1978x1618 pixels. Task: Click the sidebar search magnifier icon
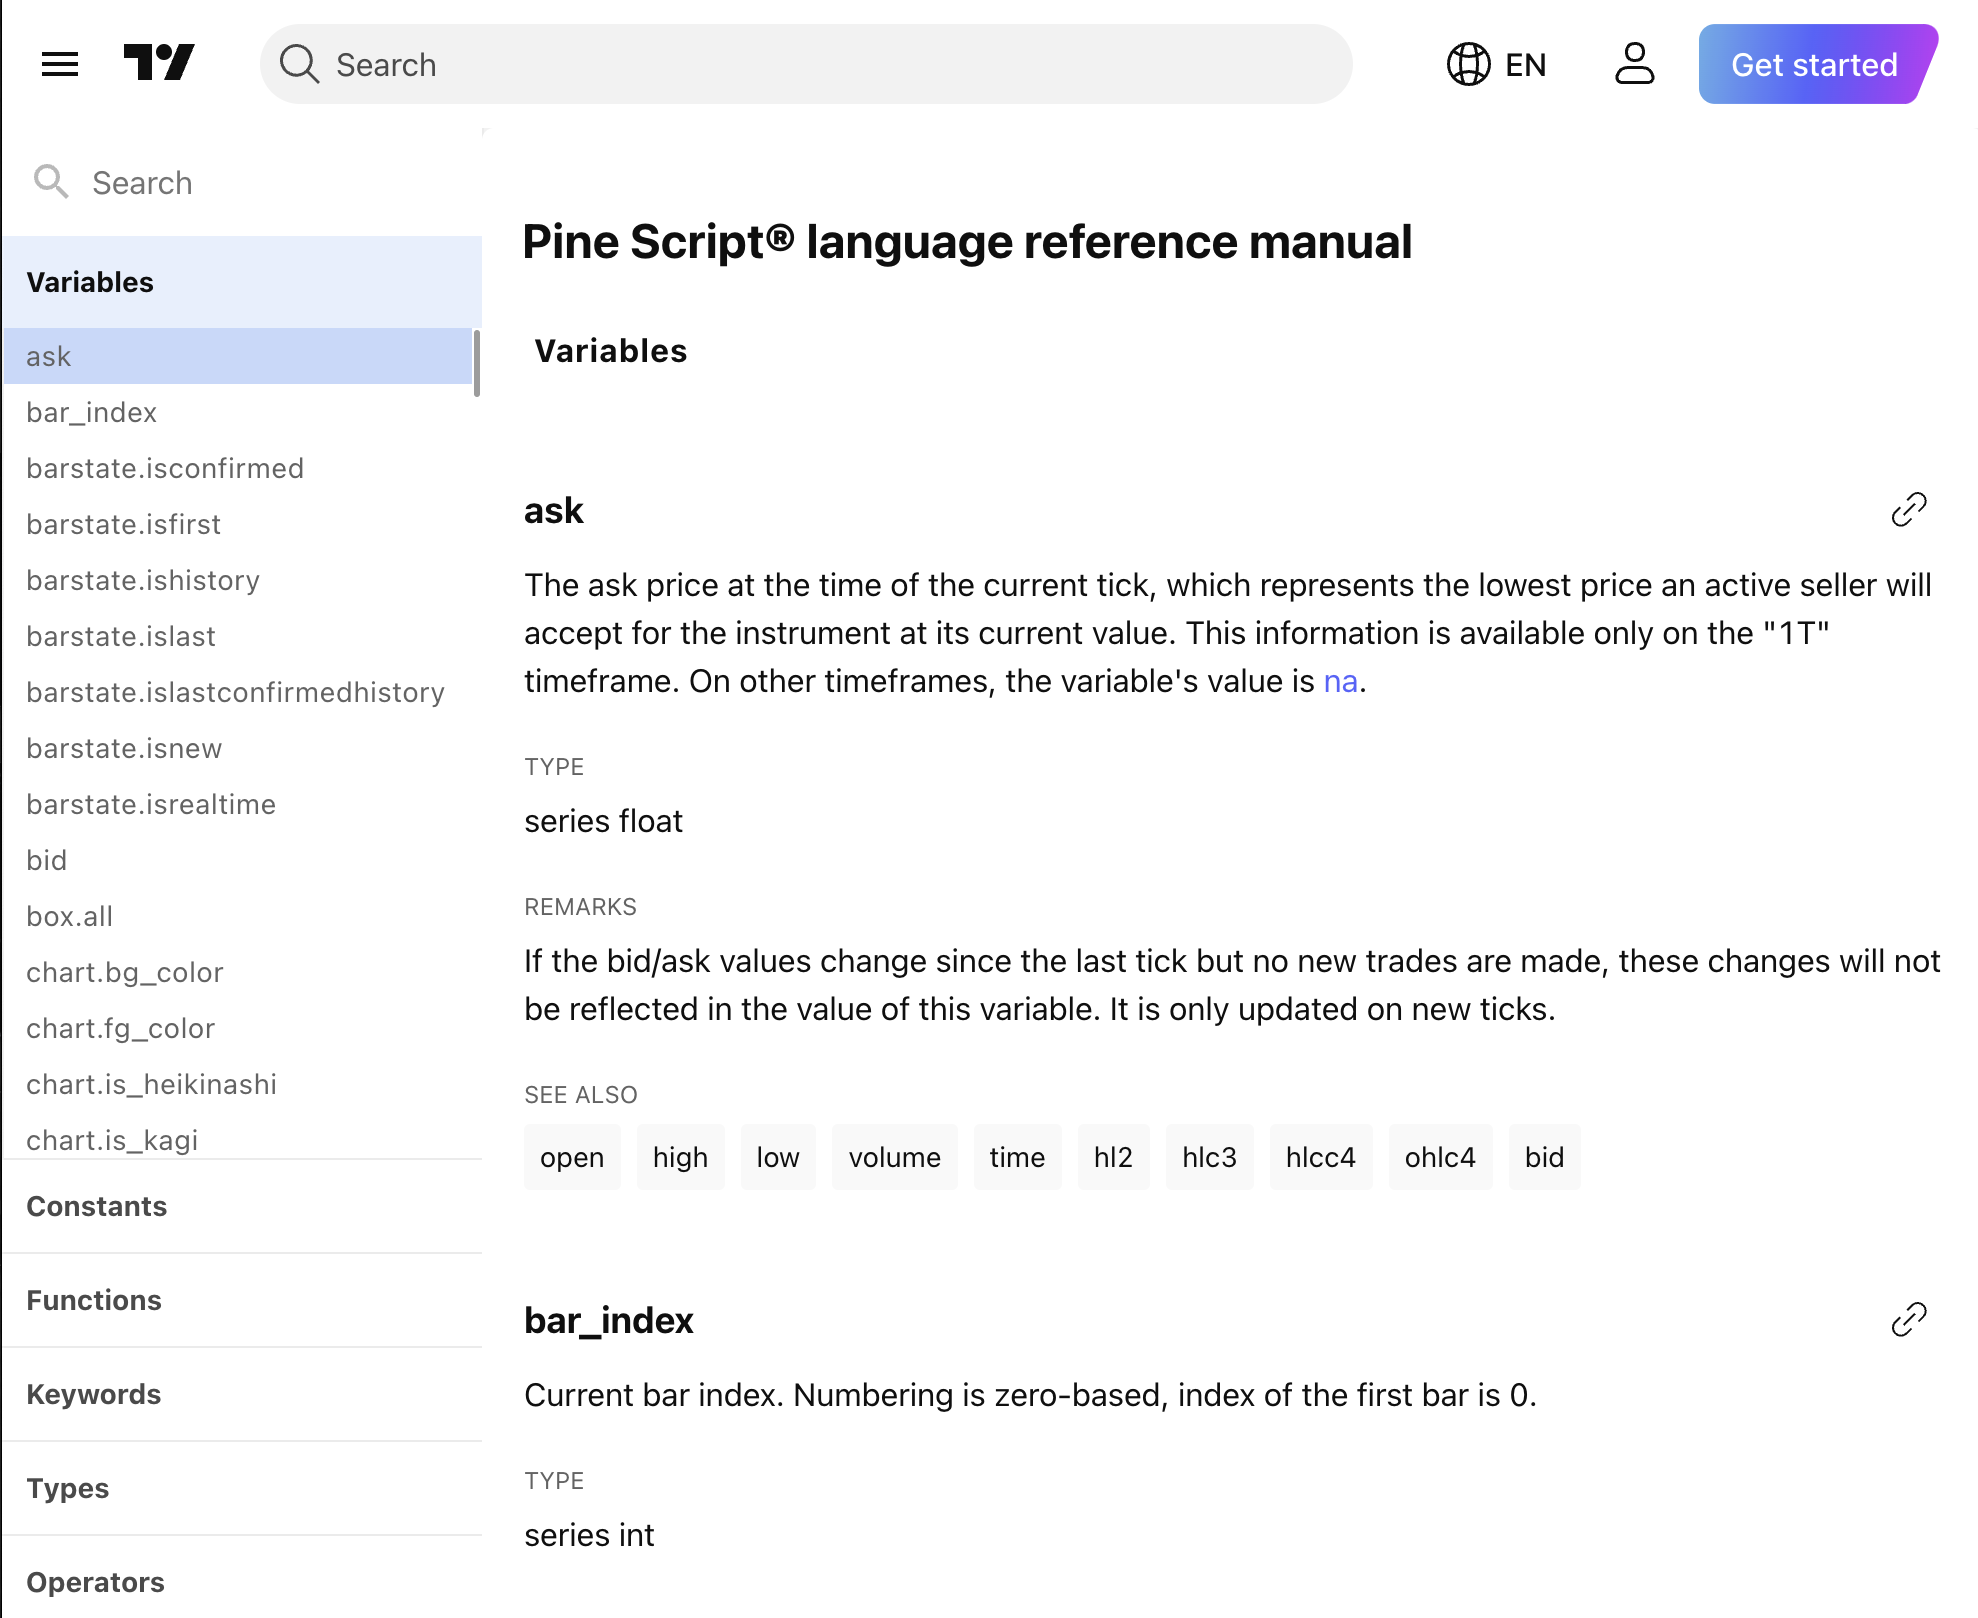[x=52, y=182]
